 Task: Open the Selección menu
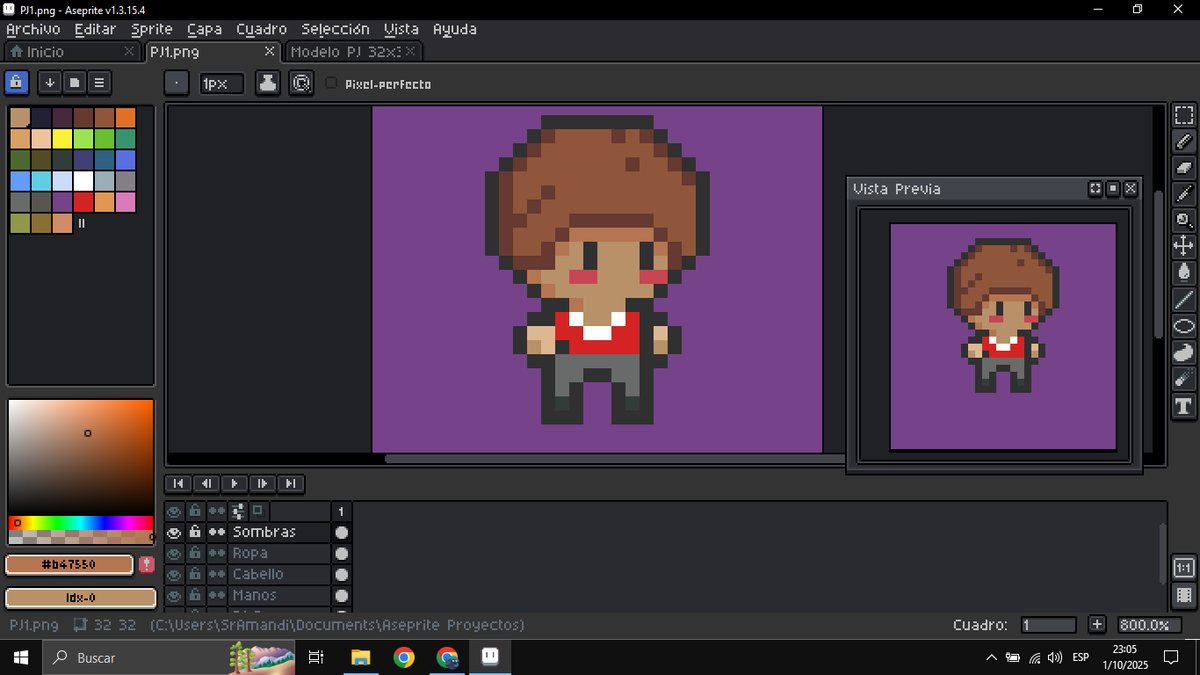click(x=335, y=29)
